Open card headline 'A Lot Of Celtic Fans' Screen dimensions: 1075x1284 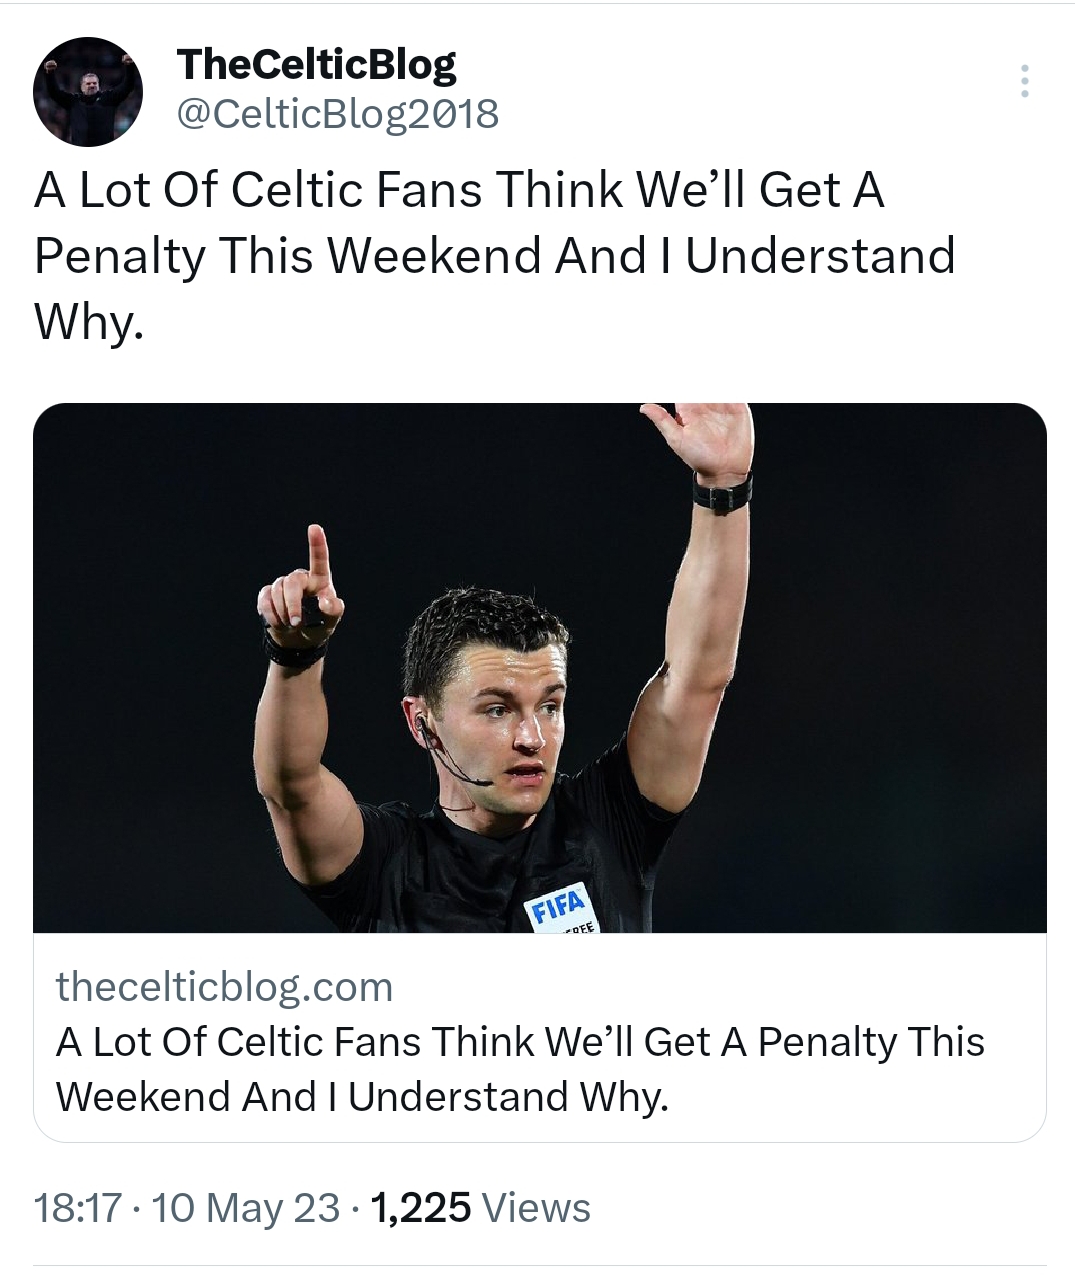coord(520,1042)
